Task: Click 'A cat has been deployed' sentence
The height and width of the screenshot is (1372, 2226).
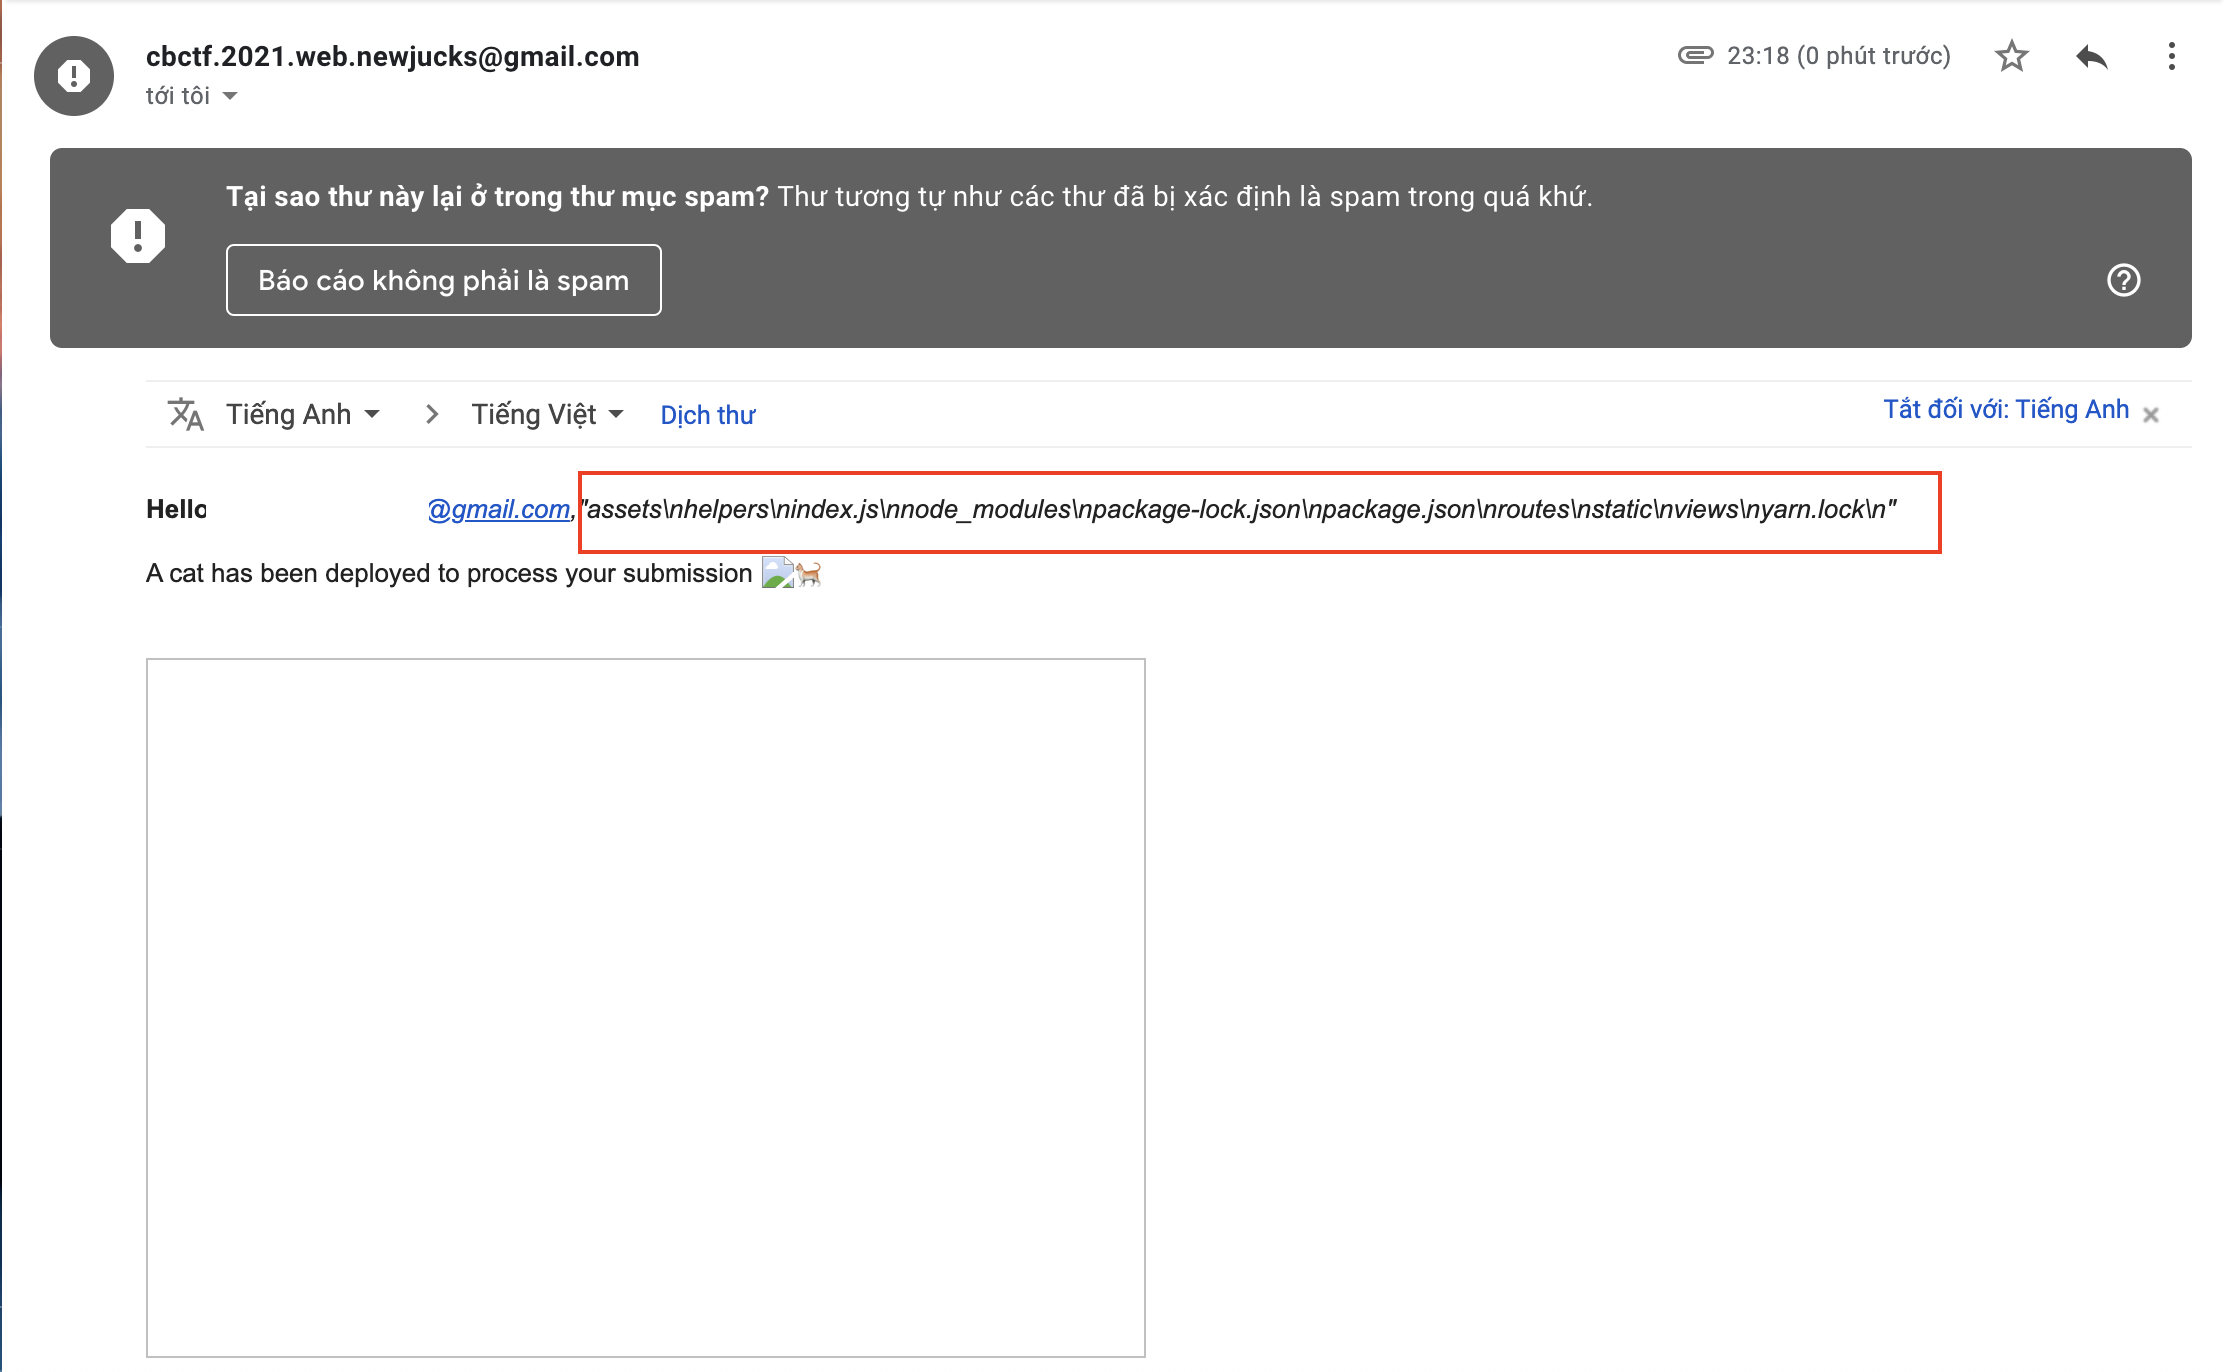Action: [449, 574]
